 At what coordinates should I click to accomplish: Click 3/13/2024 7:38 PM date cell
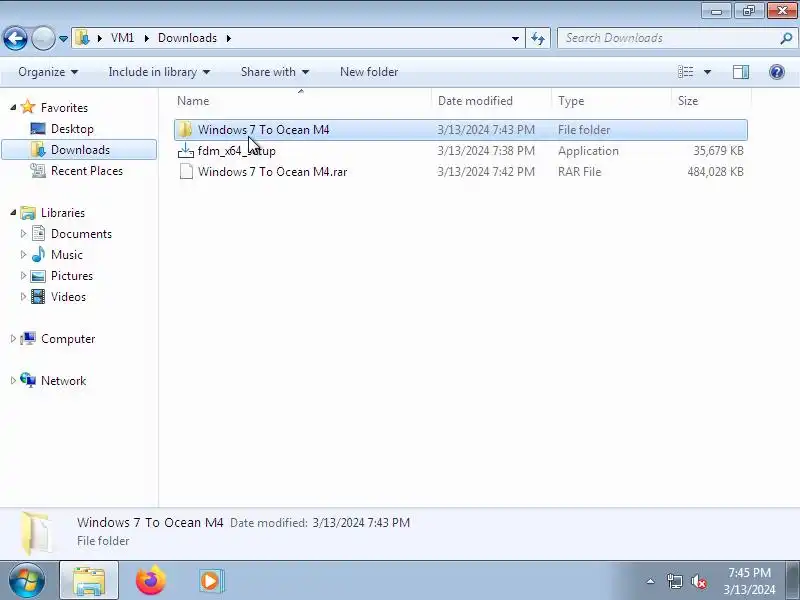click(486, 151)
